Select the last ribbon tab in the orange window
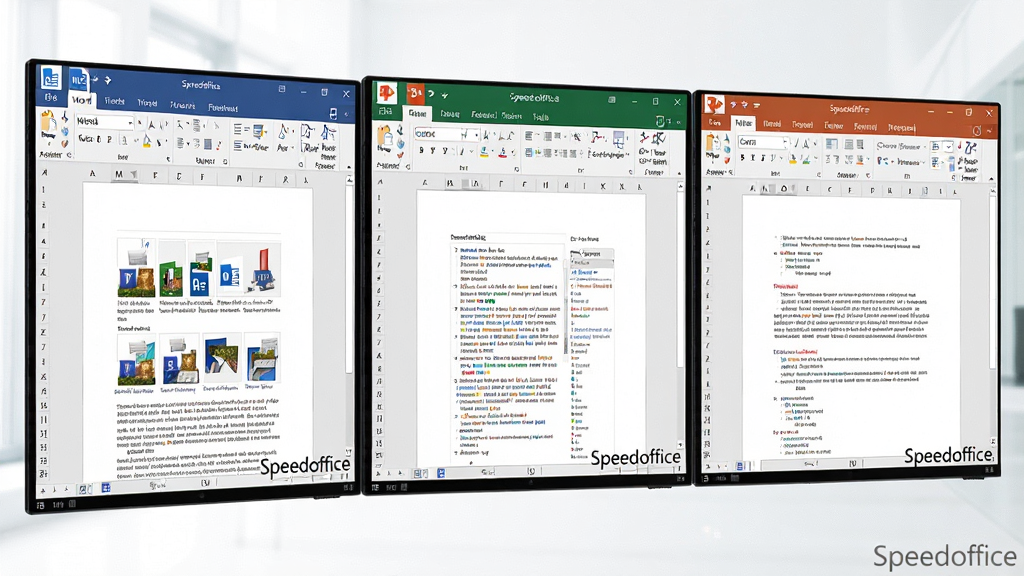The width and height of the screenshot is (1024, 576). pos(901,127)
